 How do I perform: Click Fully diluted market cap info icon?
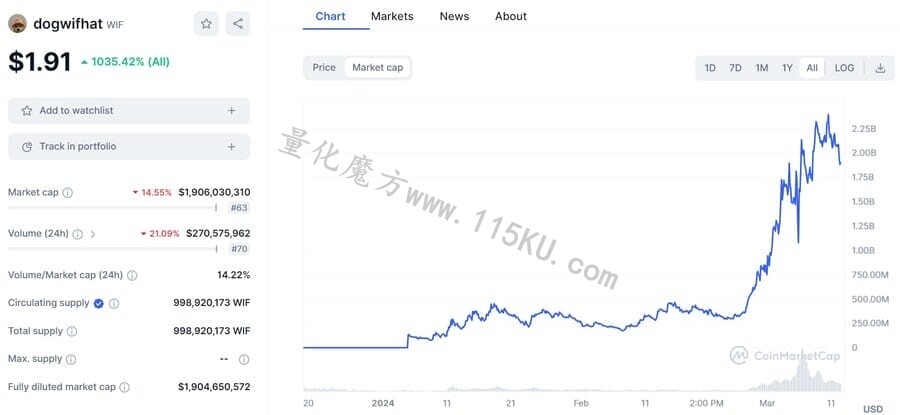pyautogui.click(x=124, y=387)
